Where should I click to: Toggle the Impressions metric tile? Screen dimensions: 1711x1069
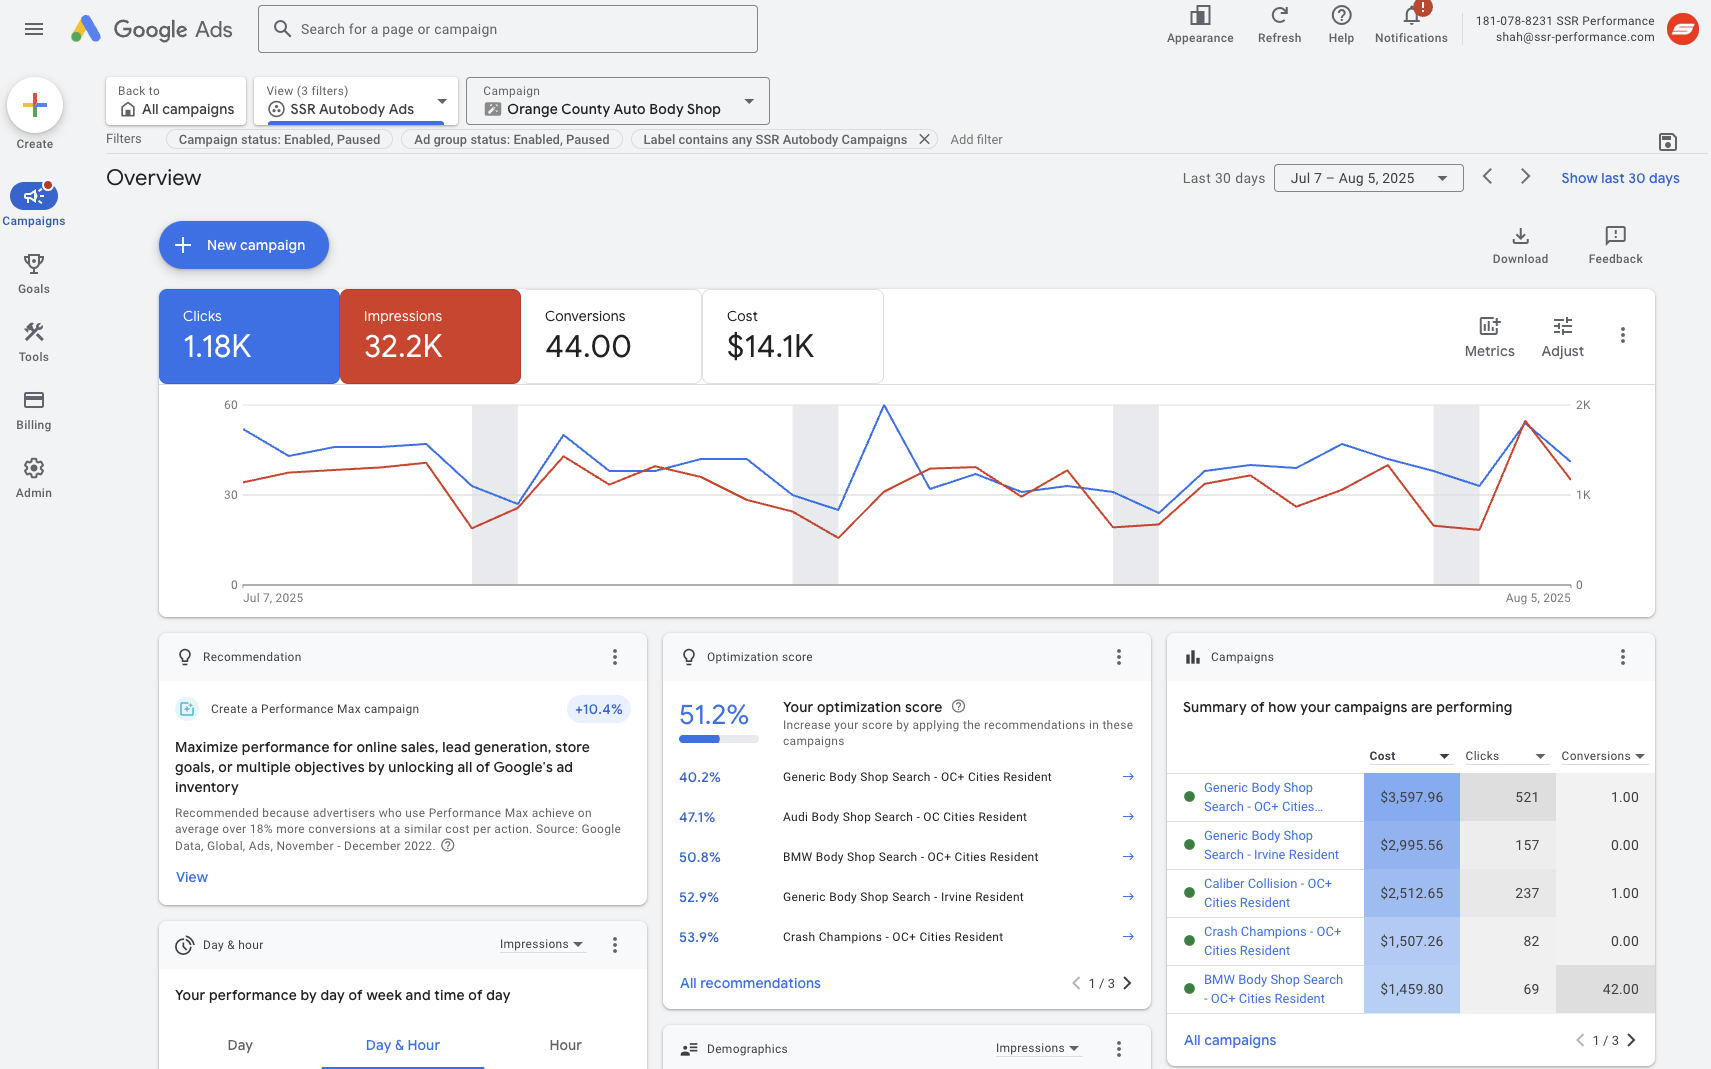tap(430, 336)
